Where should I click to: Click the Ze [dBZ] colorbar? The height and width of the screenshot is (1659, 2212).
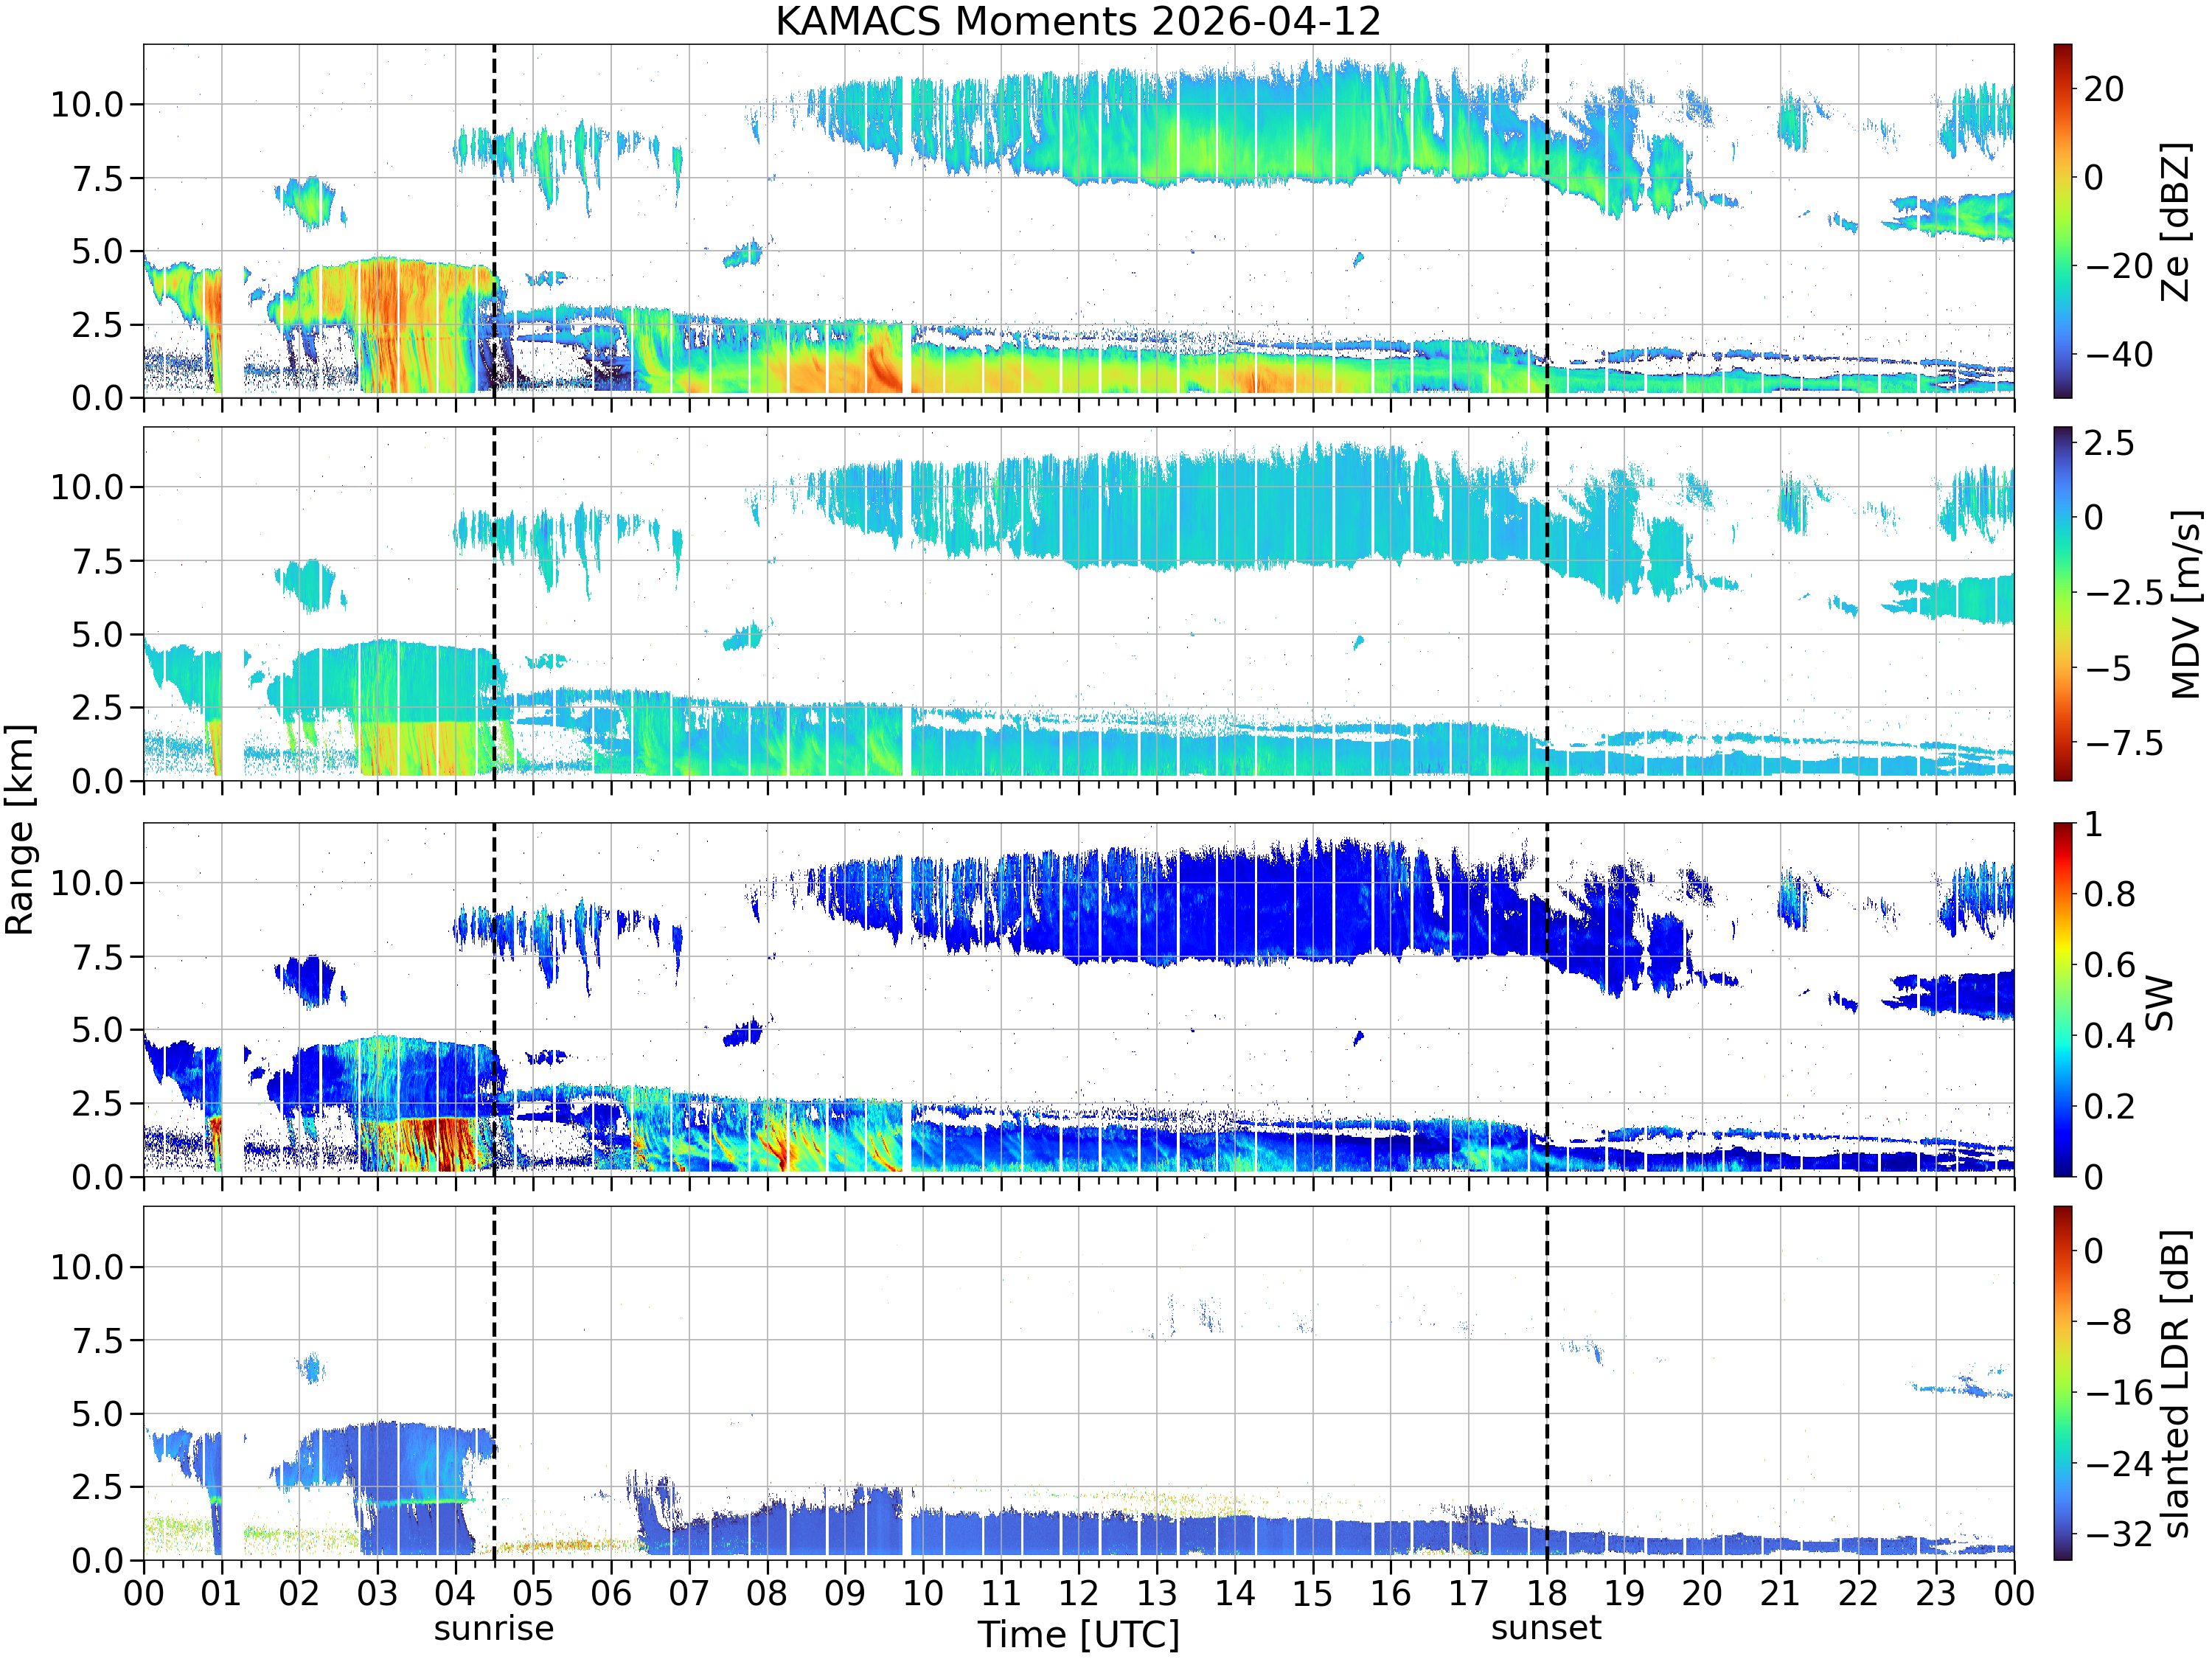[x=2062, y=221]
